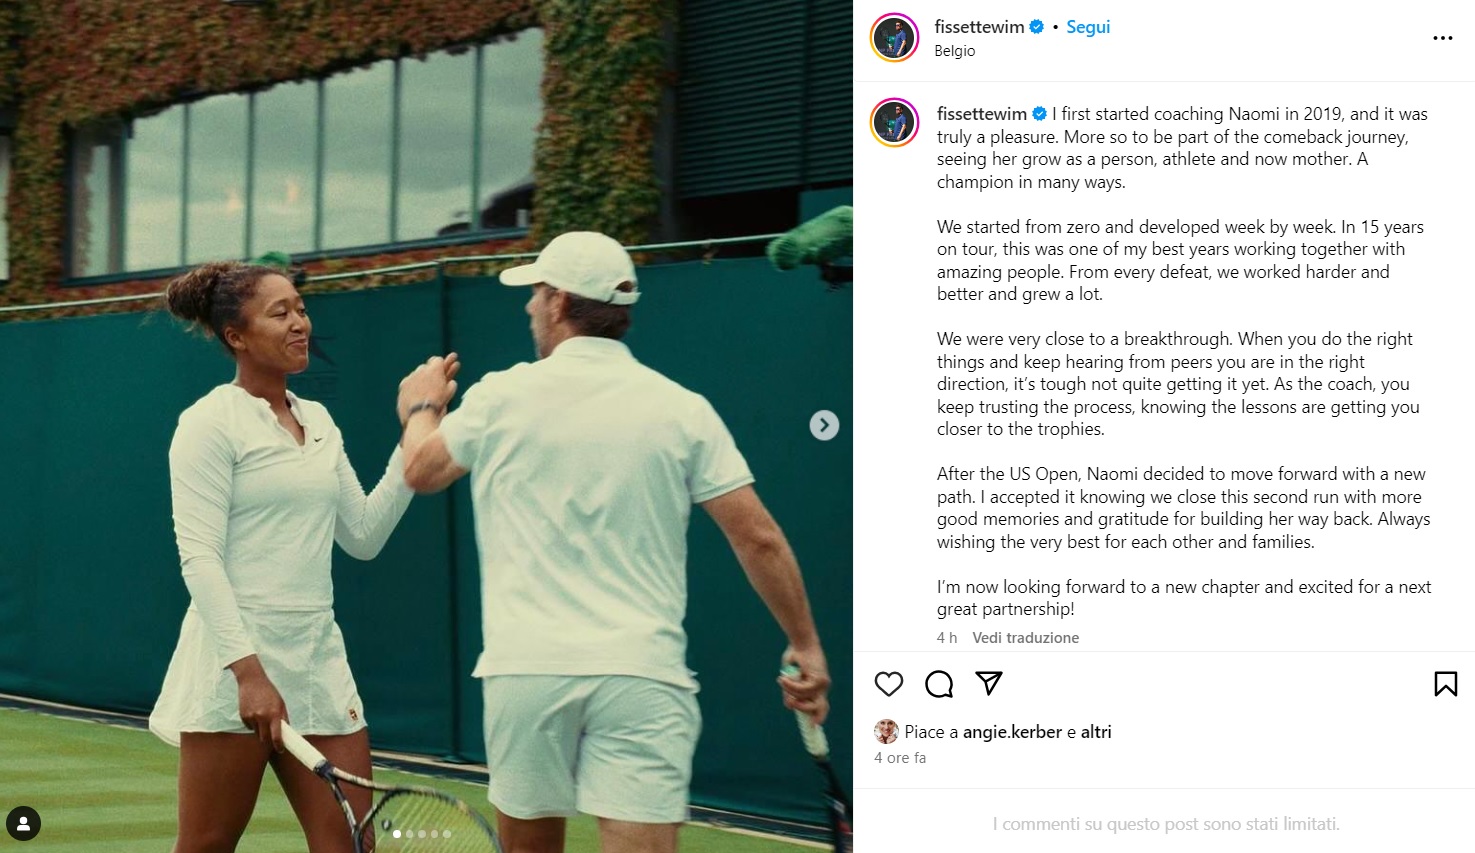Select the last carousel indicator dot
Screen dimensions: 1475x853
coord(447,833)
